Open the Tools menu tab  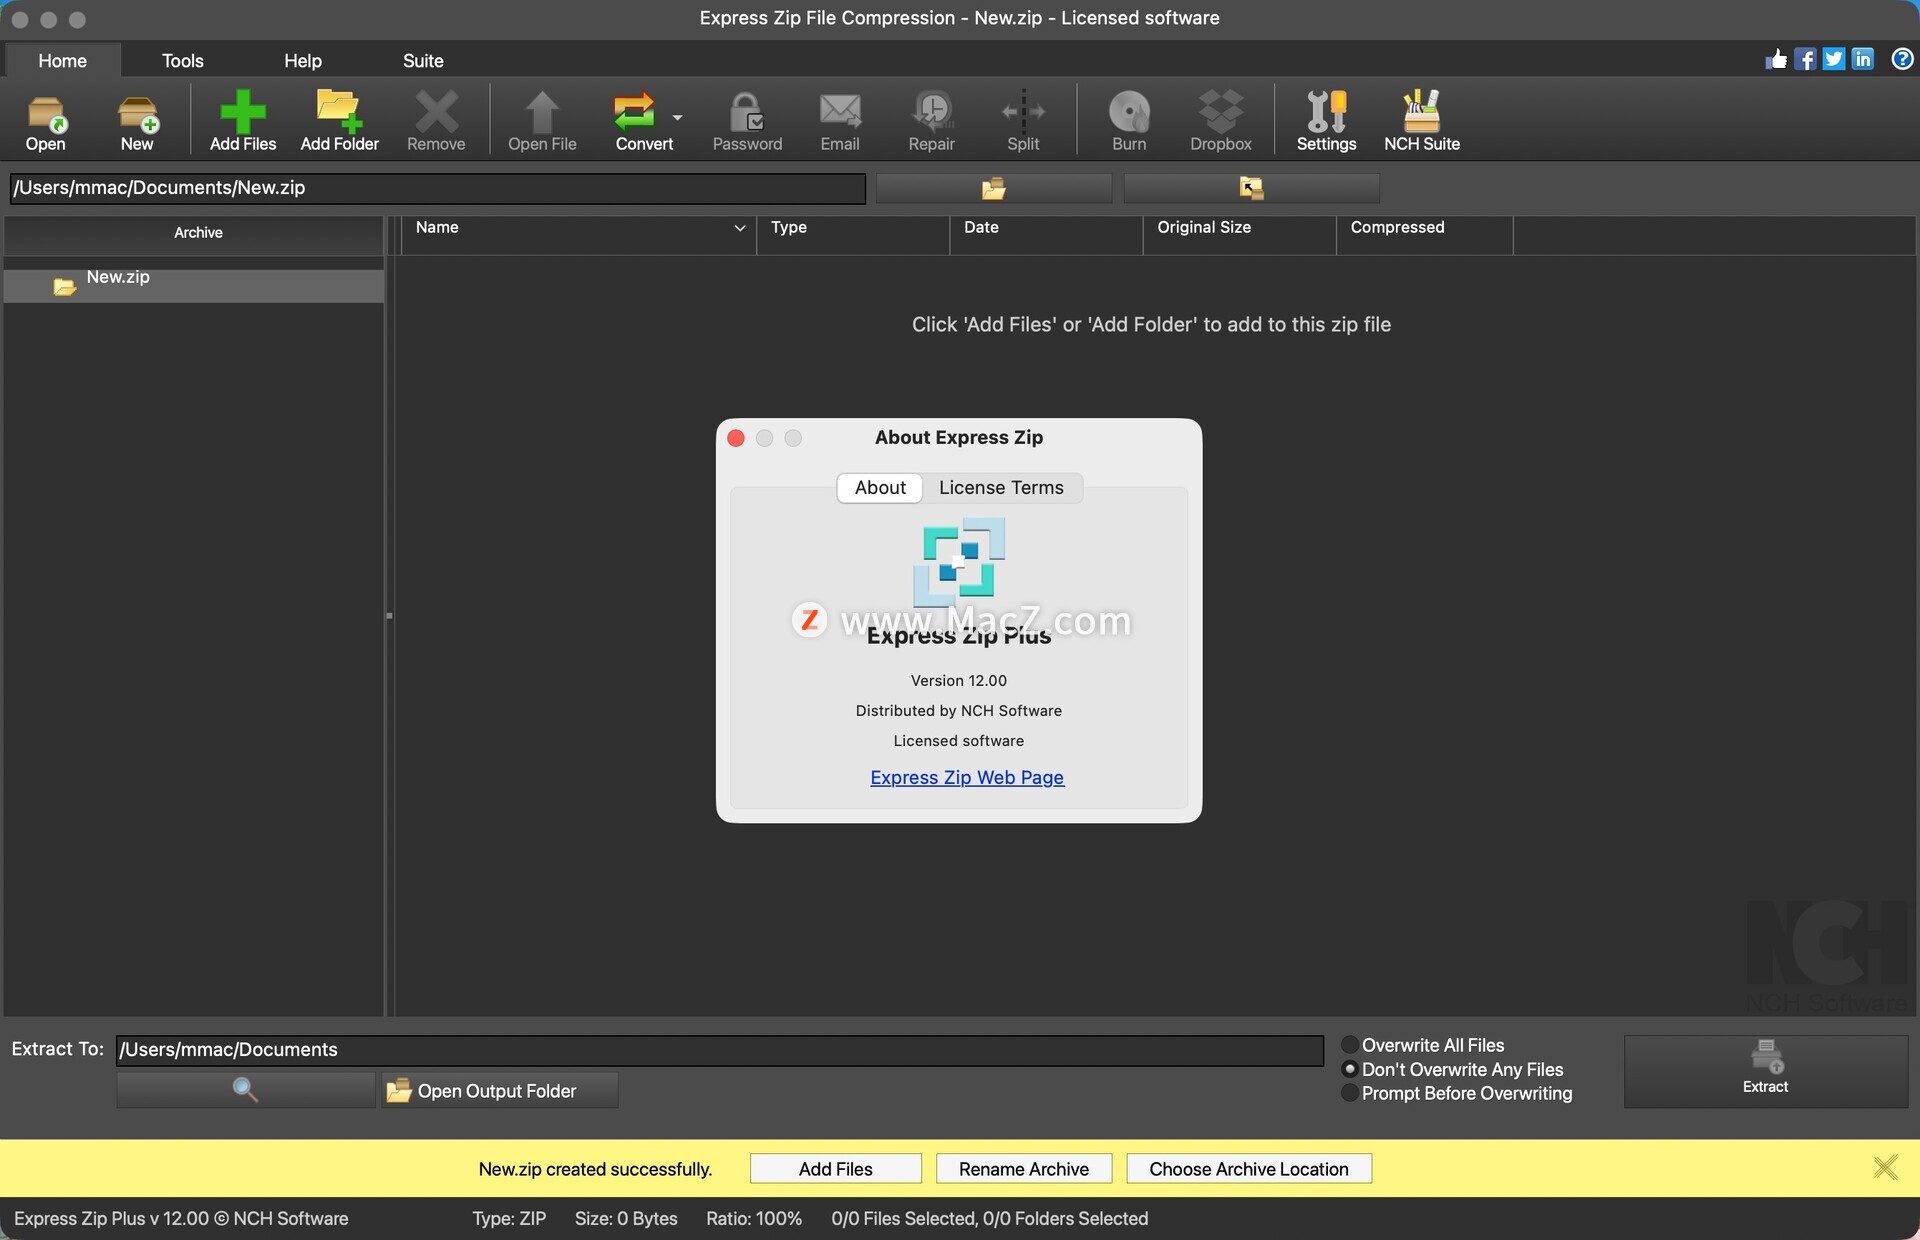(x=182, y=61)
